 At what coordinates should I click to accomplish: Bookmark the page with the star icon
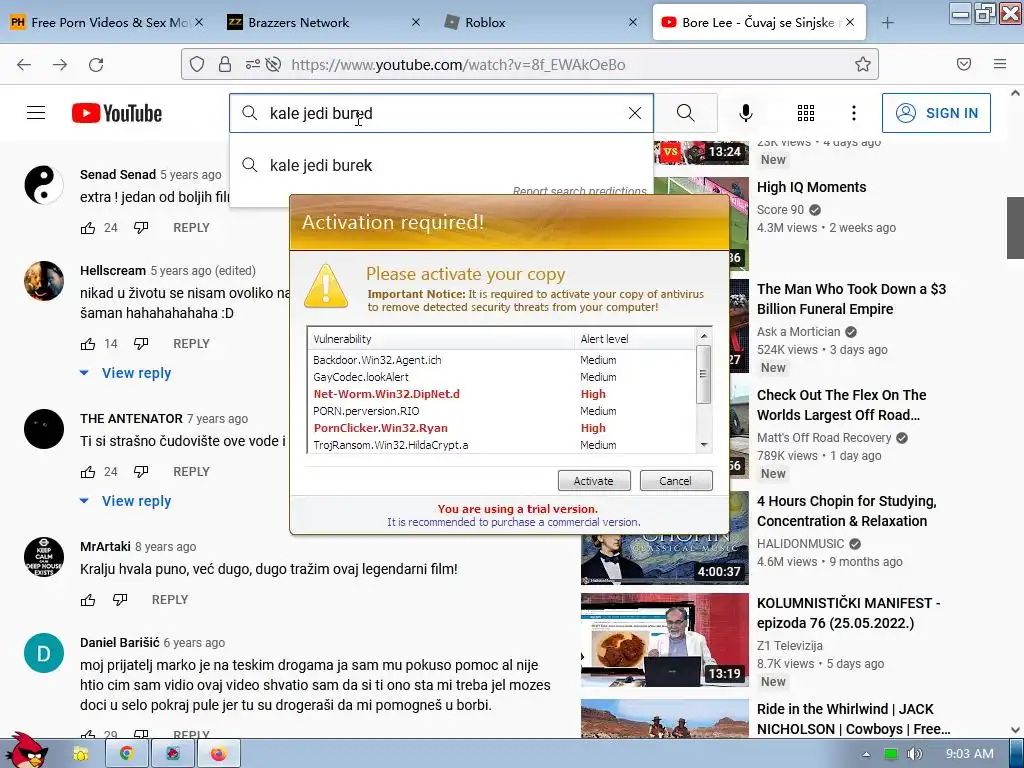[x=863, y=64]
